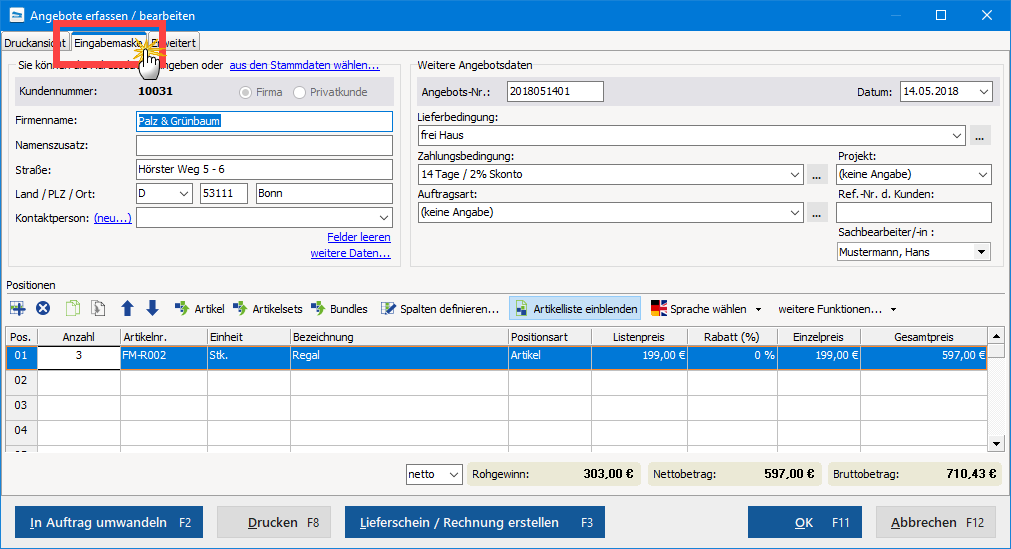Insert an Artikel into positions
1011x549 pixels.
[x=199, y=309]
